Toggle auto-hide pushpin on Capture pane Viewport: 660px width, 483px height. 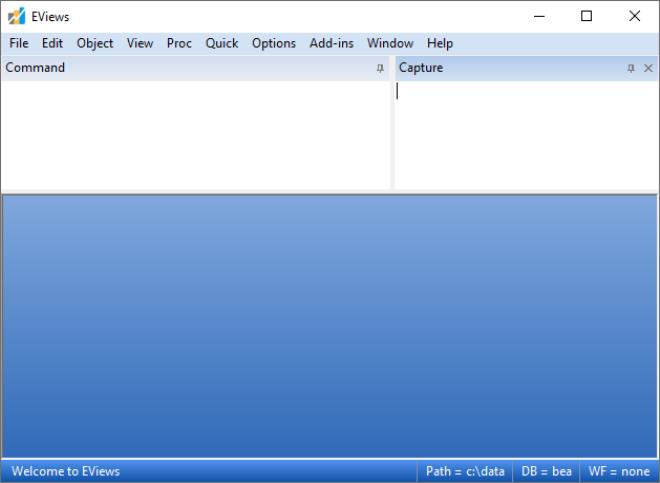[631, 68]
